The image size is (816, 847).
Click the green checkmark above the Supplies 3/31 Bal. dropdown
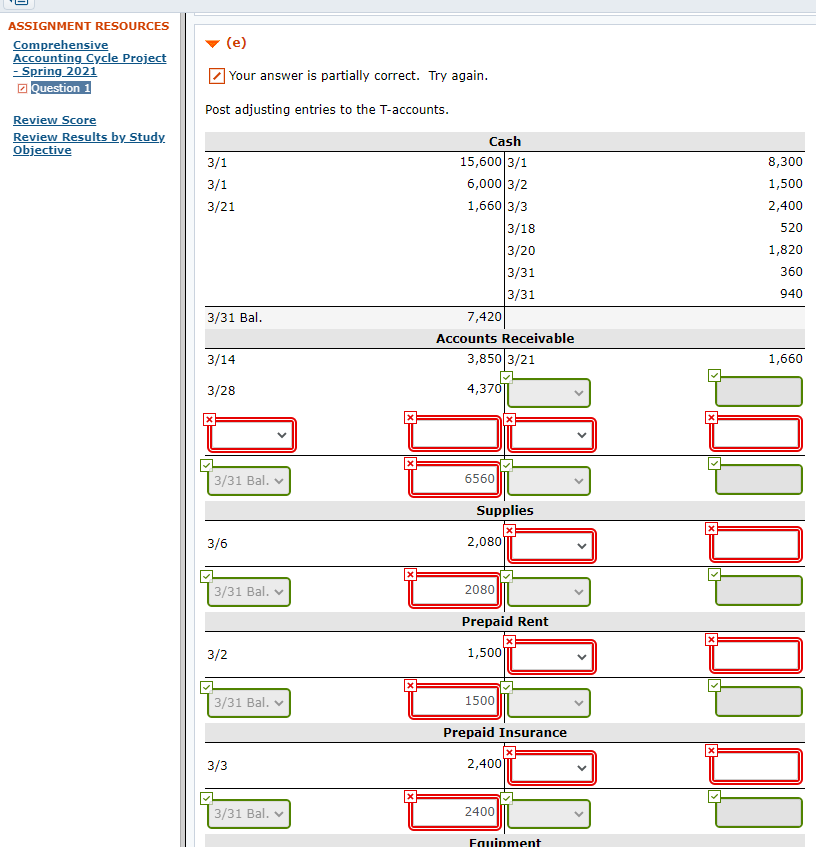click(x=206, y=576)
